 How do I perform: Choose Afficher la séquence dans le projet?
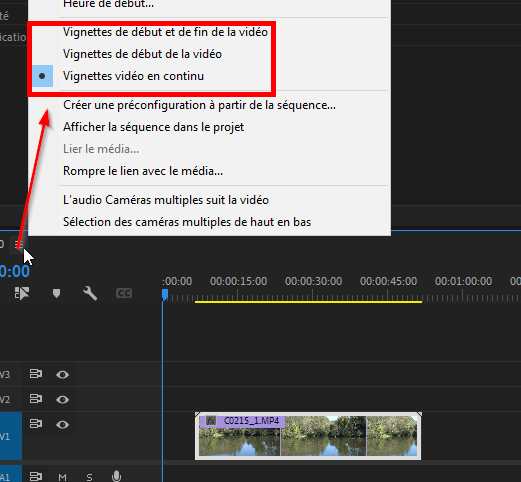click(x=154, y=127)
